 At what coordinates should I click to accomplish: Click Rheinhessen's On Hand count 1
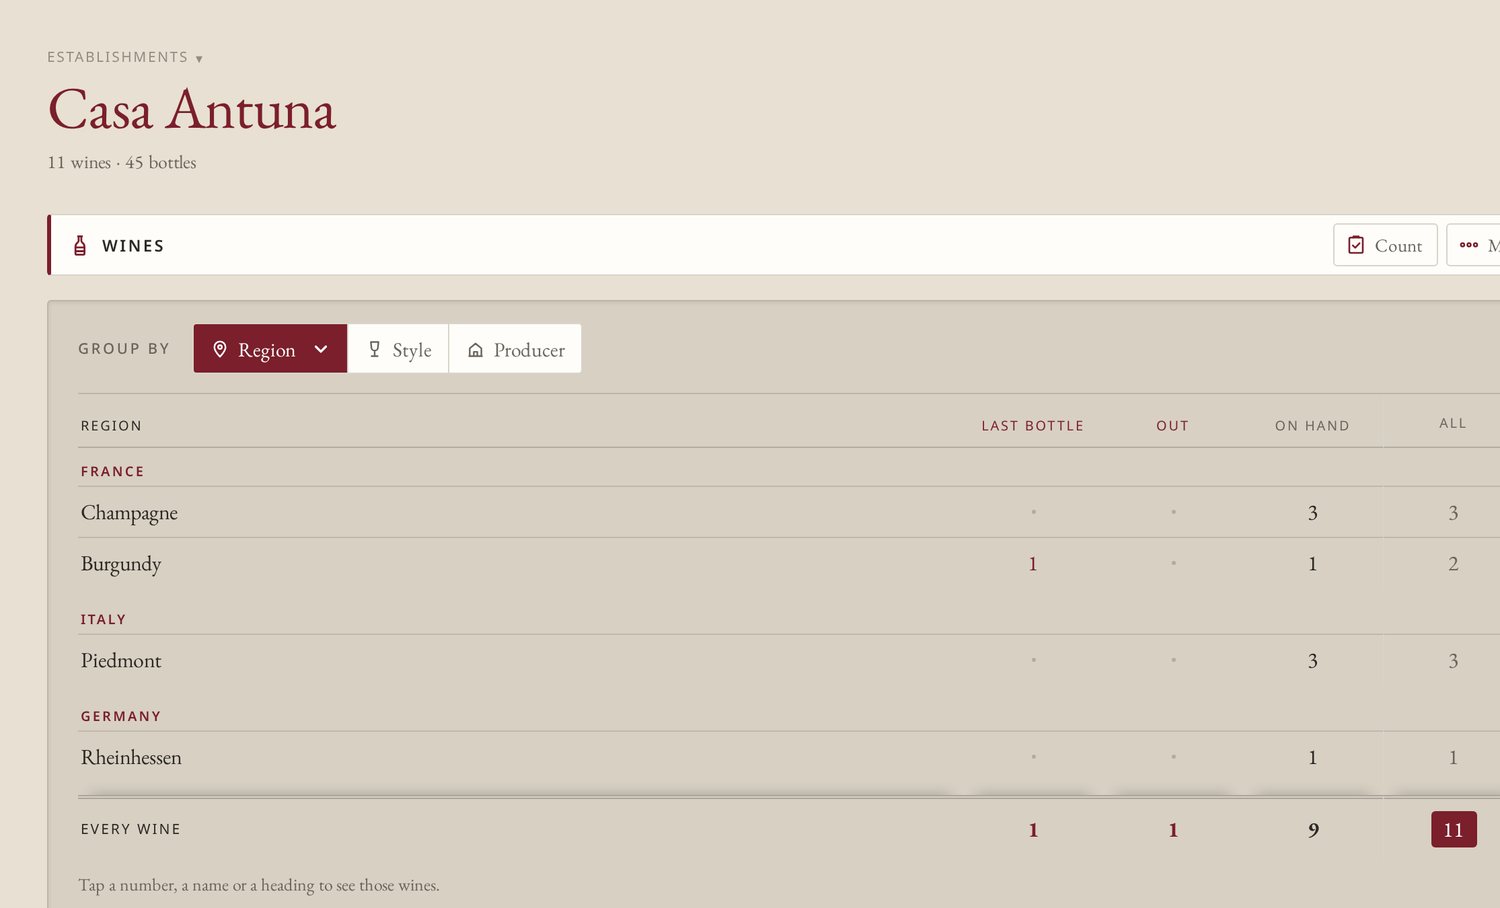click(x=1313, y=758)
